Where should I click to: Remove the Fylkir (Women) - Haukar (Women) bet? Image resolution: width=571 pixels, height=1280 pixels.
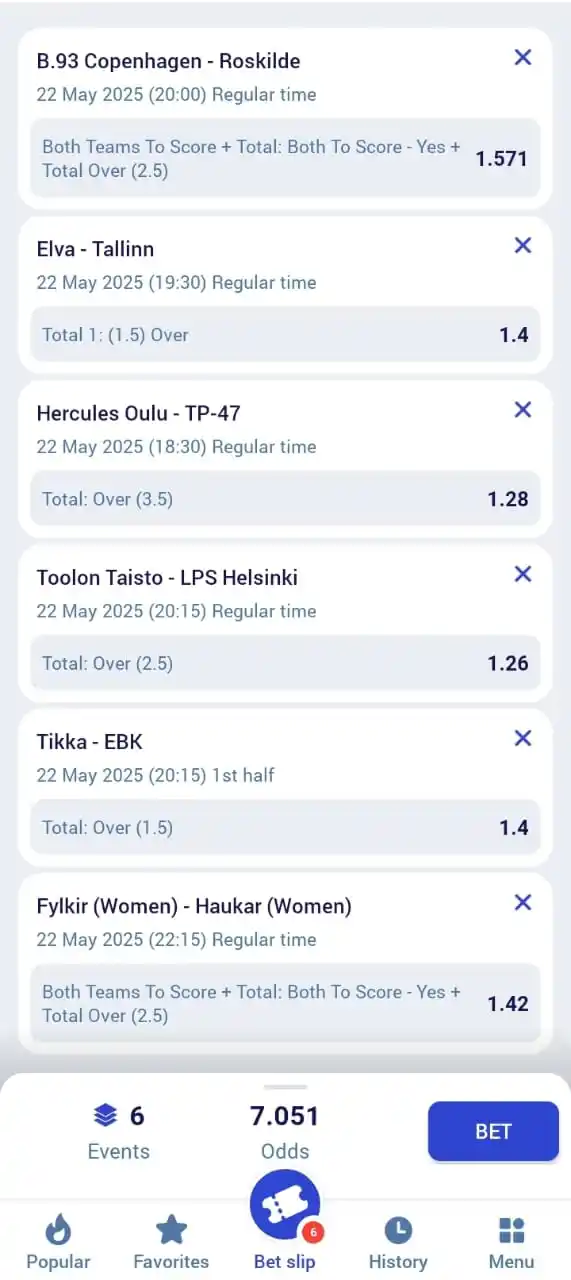click(522, 903)
